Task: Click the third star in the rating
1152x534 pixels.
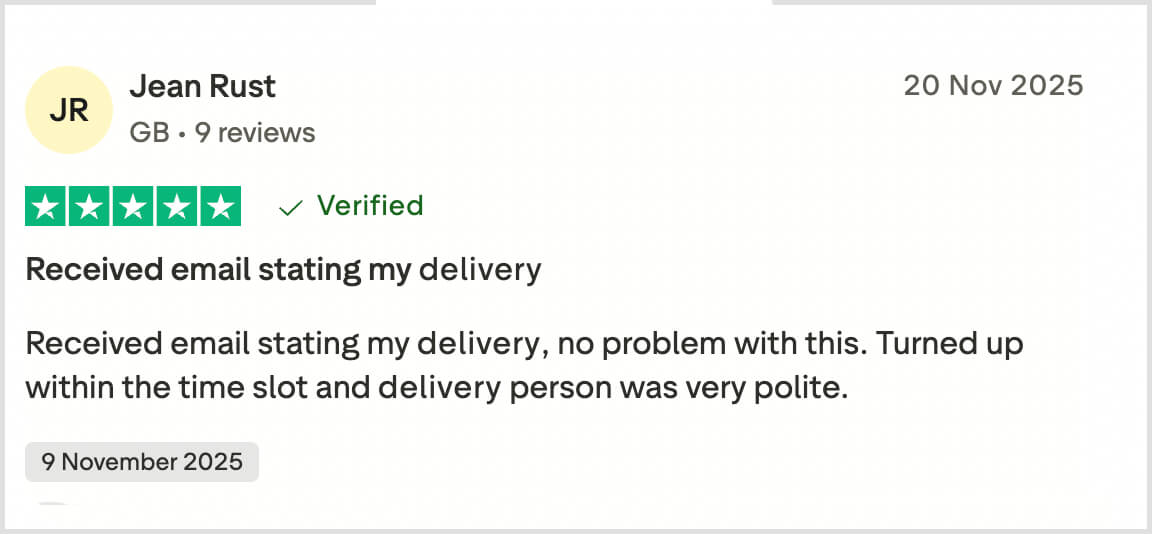Action: (x=132, y=206)
